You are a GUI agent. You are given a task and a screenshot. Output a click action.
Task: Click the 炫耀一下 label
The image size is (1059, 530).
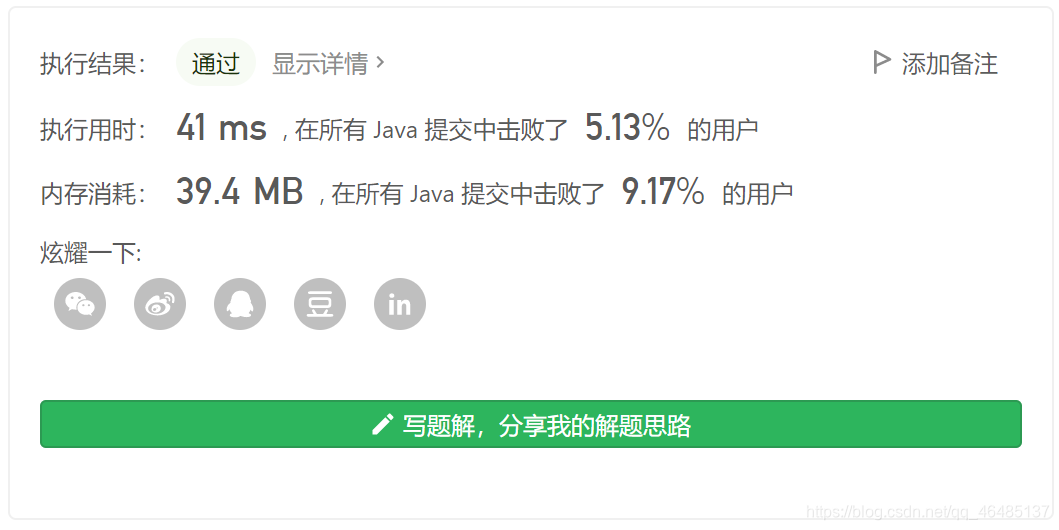click(91, 254)
